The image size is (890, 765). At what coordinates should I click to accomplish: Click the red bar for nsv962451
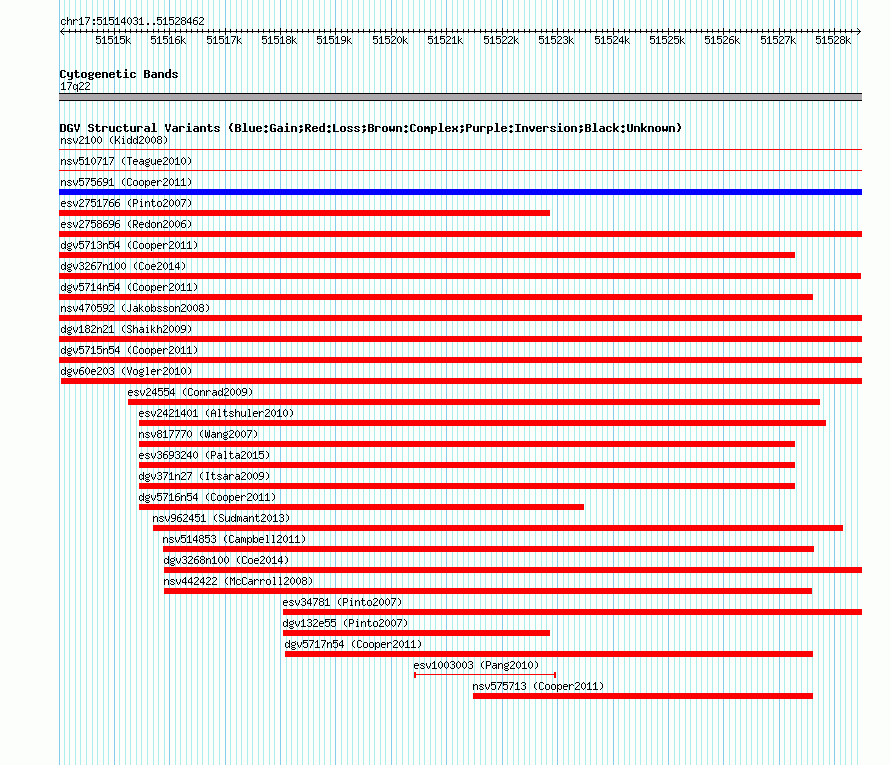pos(498,528)
